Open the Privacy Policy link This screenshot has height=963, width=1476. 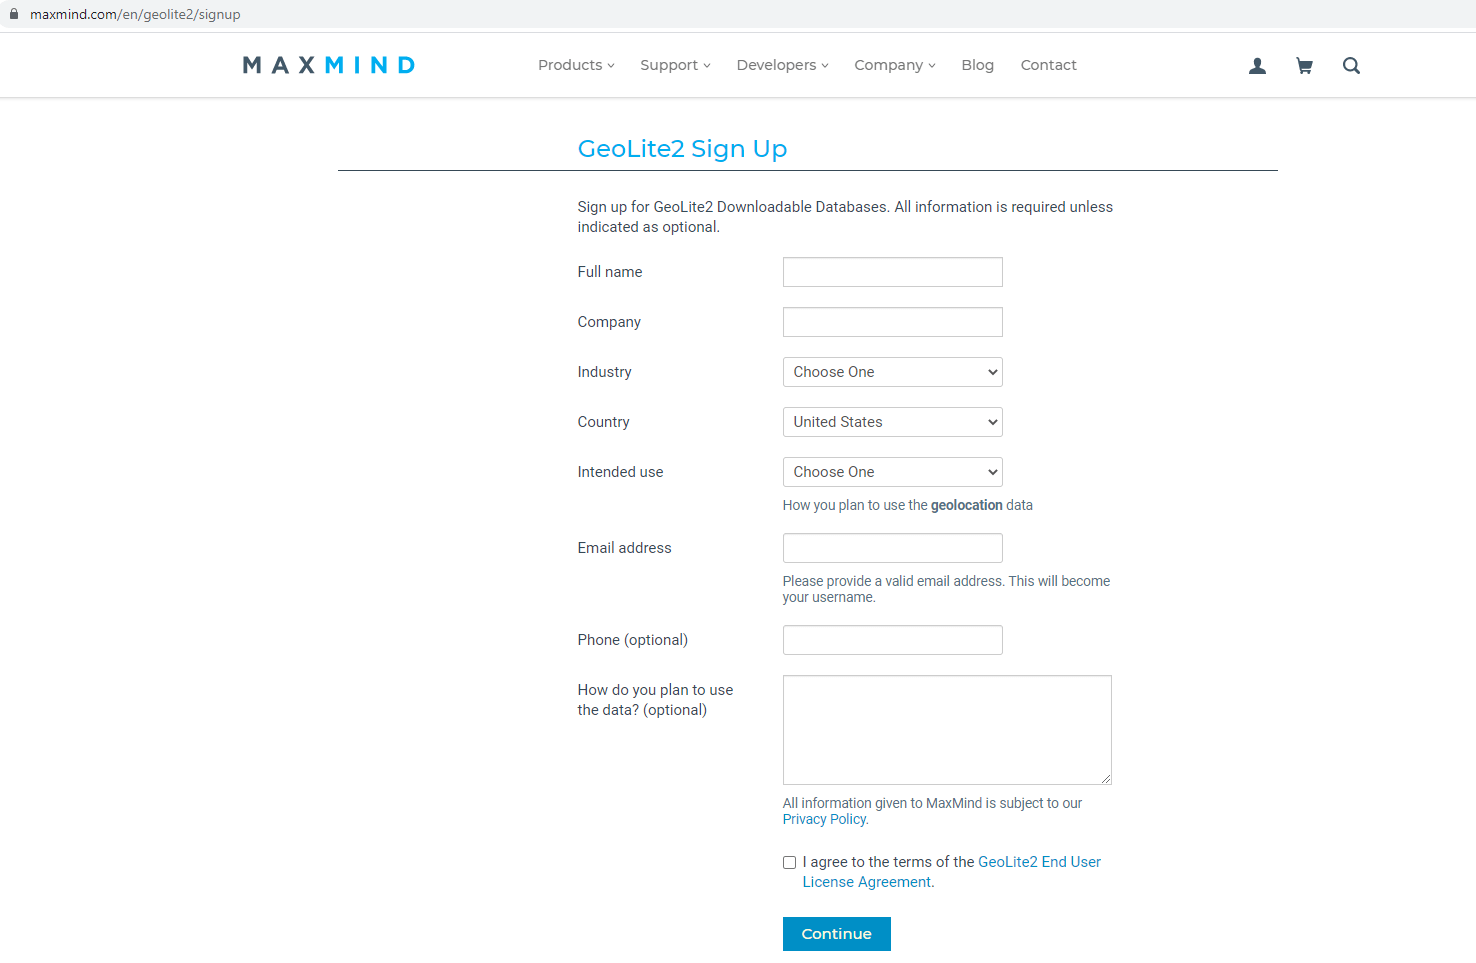822,818
